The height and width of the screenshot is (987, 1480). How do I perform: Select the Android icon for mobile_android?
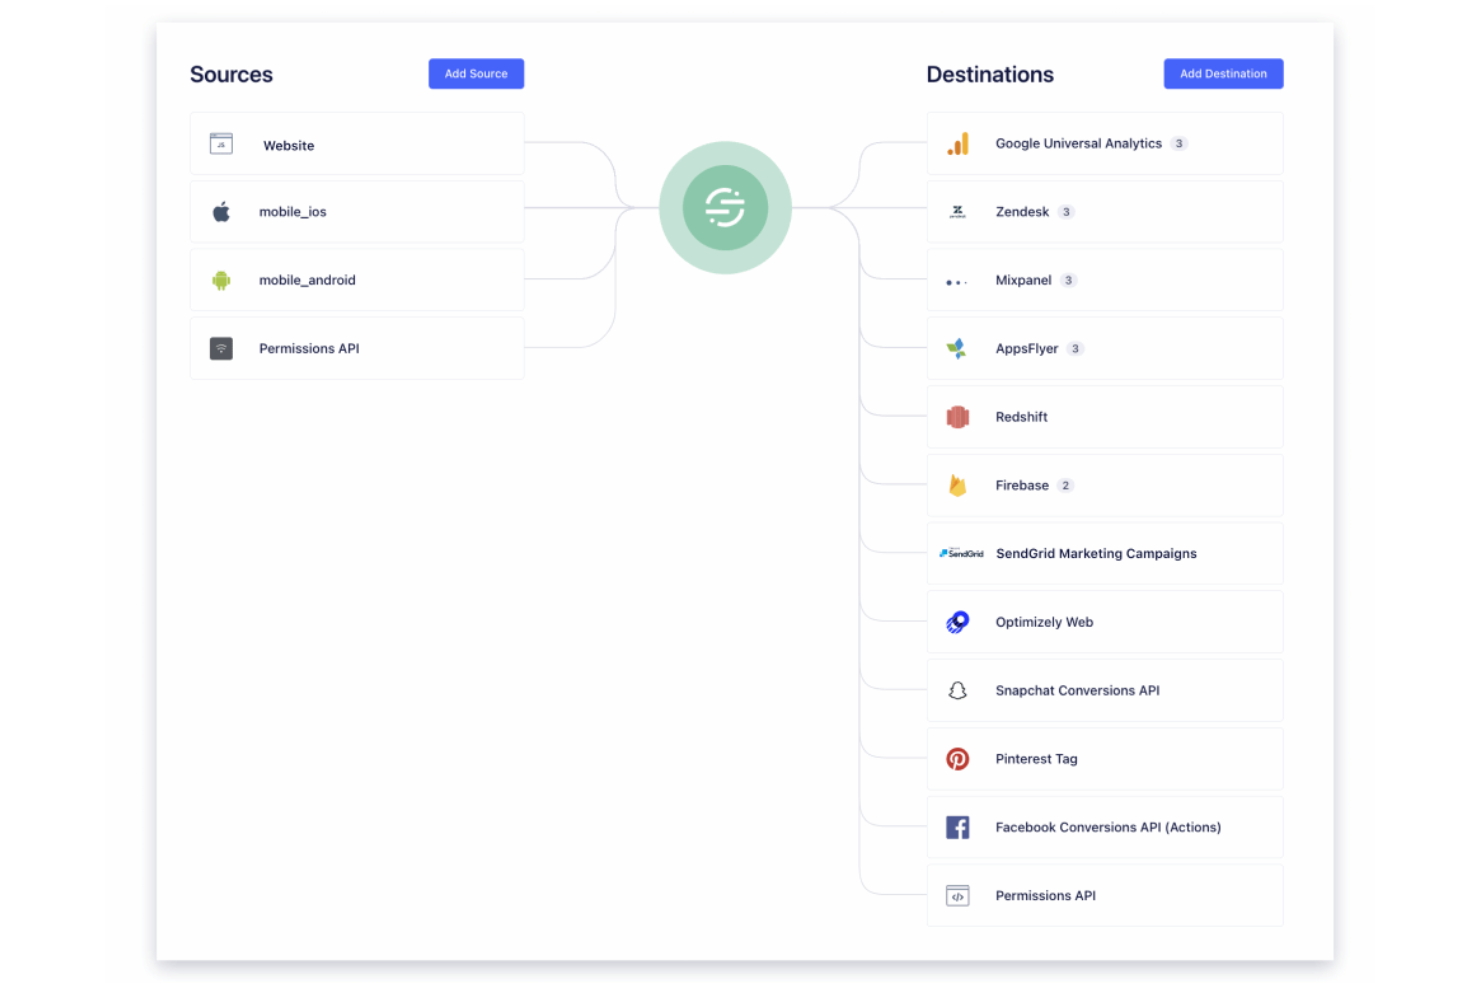pyautogui.click(x=220, y=280)
